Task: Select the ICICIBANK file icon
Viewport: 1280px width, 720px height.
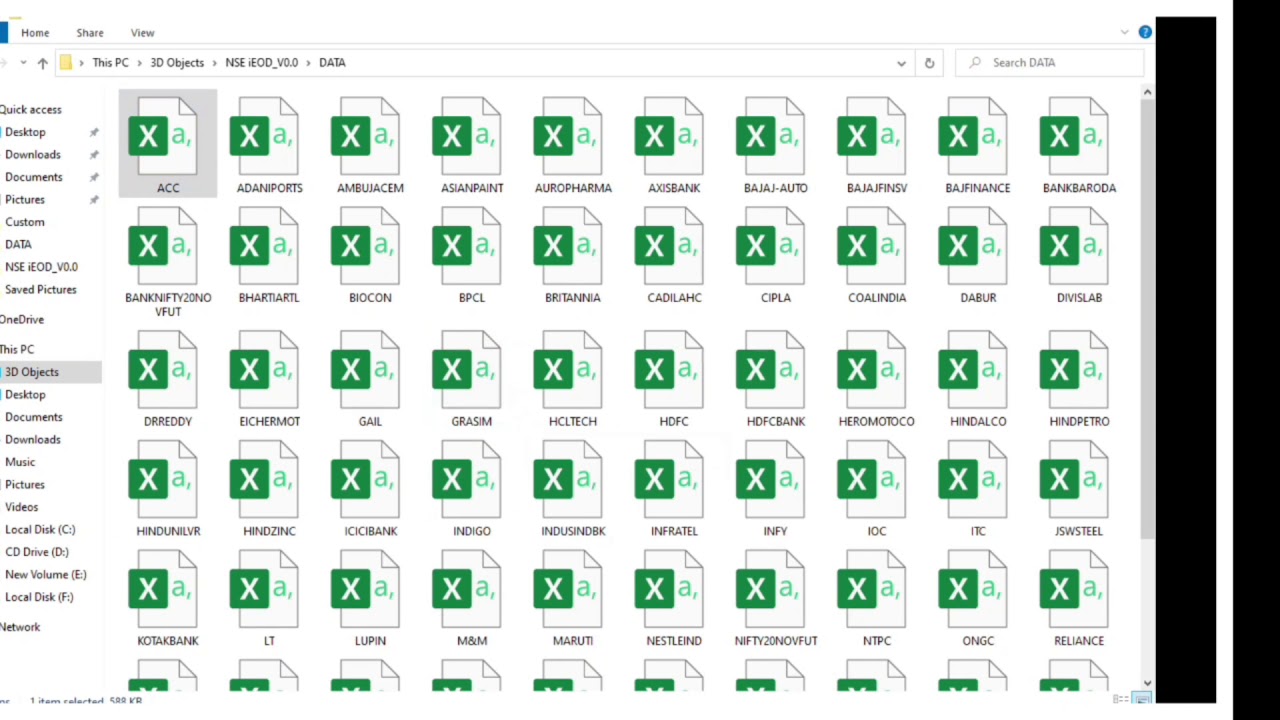Action: tap(364, 480)
